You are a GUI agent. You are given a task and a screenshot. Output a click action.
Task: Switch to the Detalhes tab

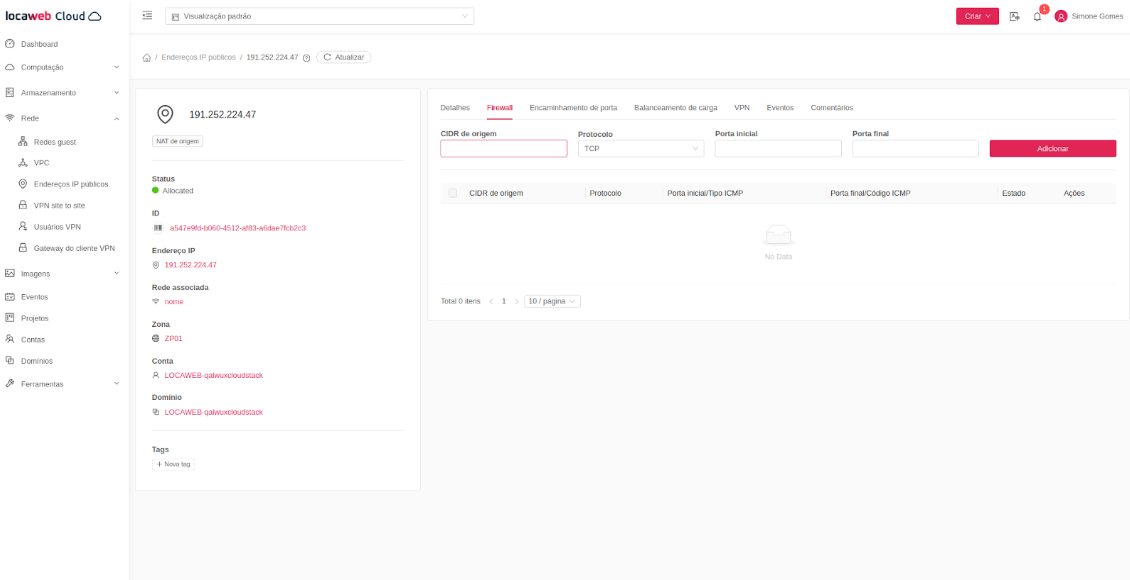point(455,107)
